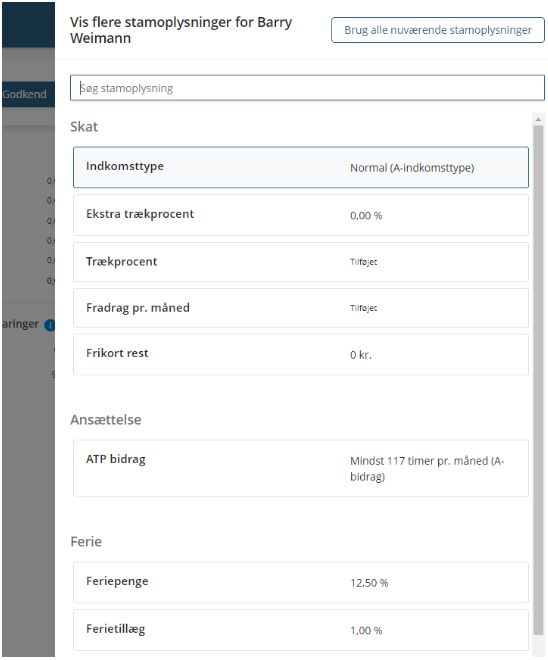Click 'Brug alle nuværende stamoplysninger' button

(x=438, y=30)
